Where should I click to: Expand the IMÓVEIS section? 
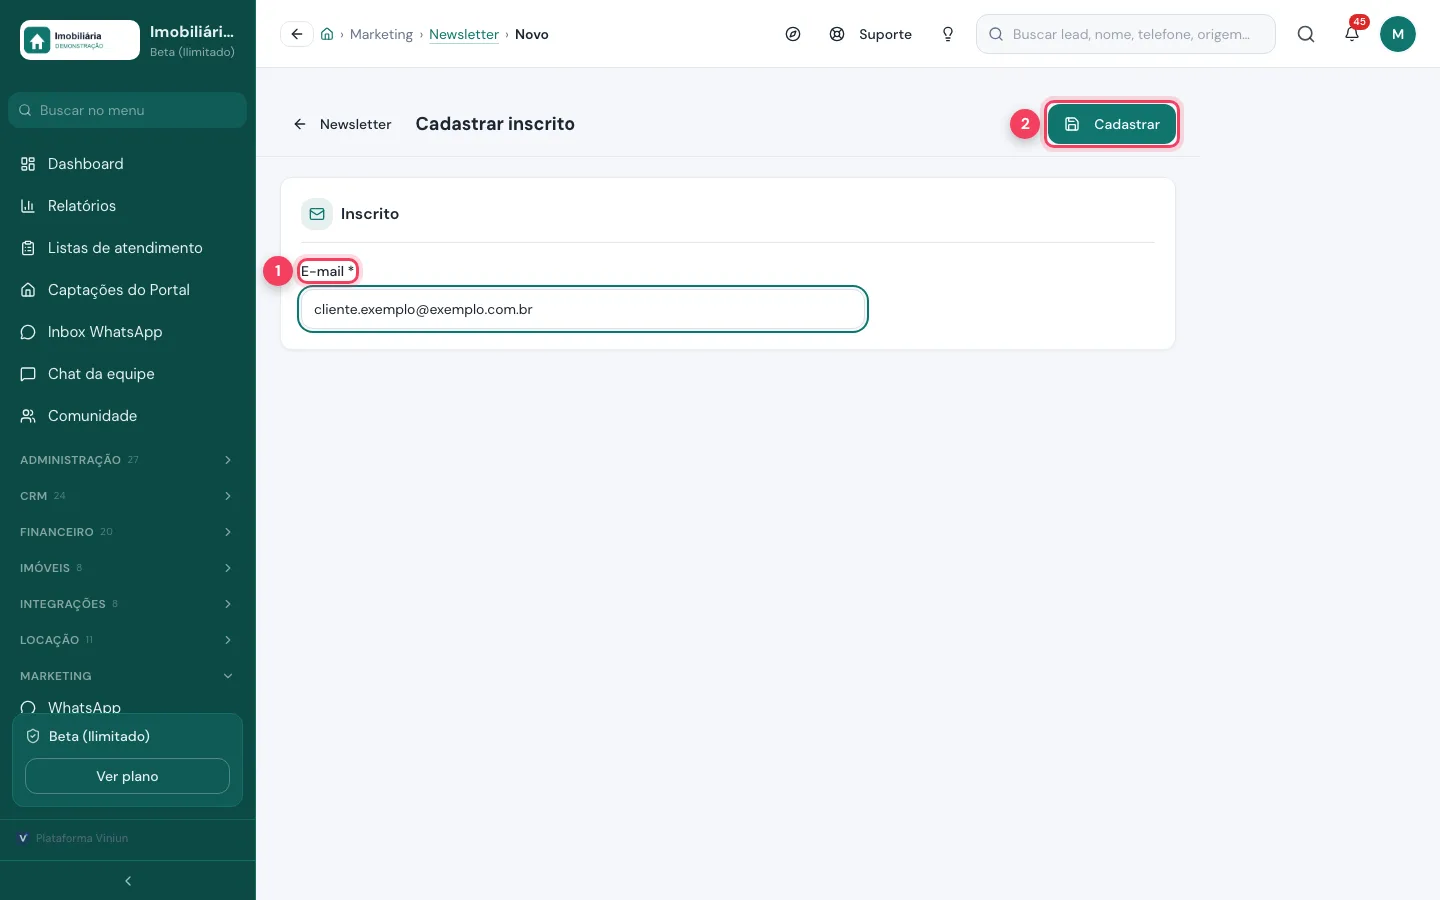pos(127,568)
